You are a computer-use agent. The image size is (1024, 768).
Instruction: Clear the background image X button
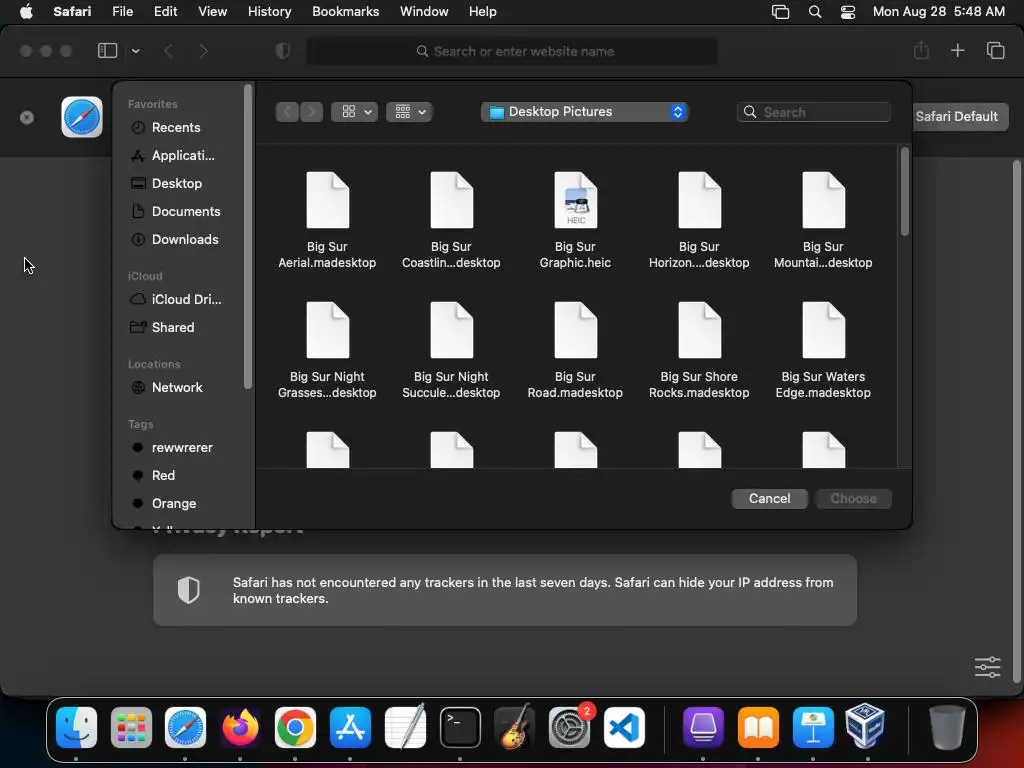click(27, 118)
